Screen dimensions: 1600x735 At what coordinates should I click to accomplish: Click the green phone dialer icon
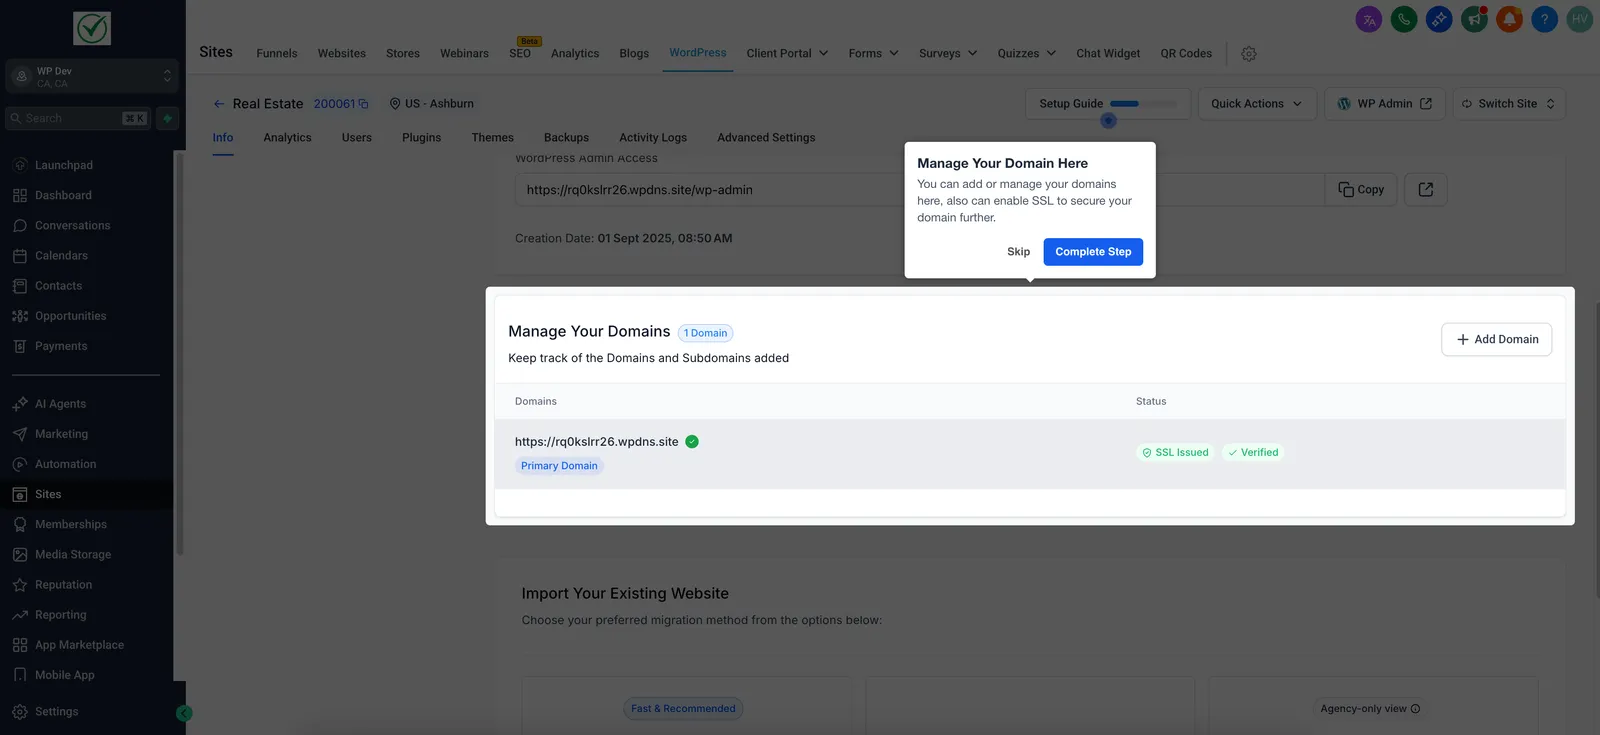pyautogui.click(x=1404, y=19)
